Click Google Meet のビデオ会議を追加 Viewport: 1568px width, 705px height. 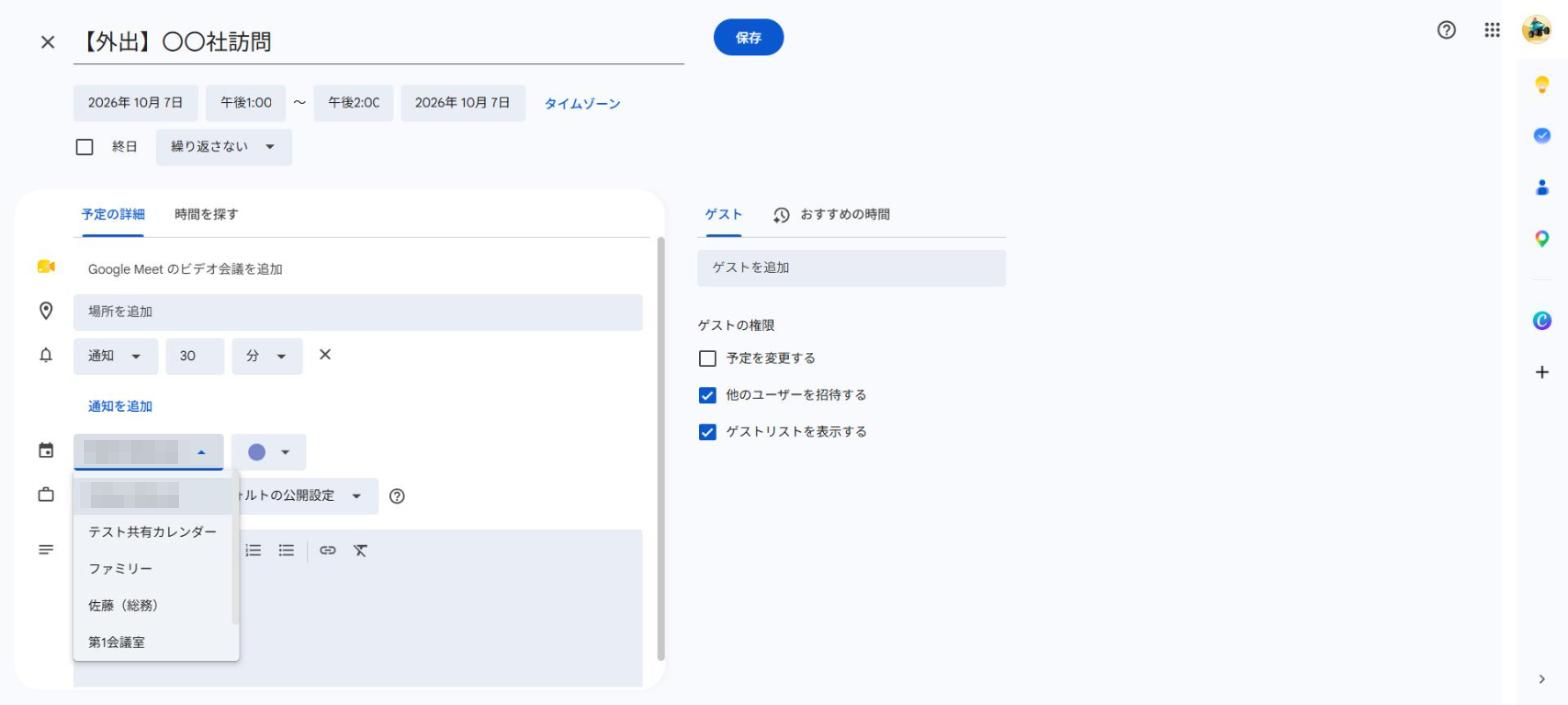click(185, 269)
